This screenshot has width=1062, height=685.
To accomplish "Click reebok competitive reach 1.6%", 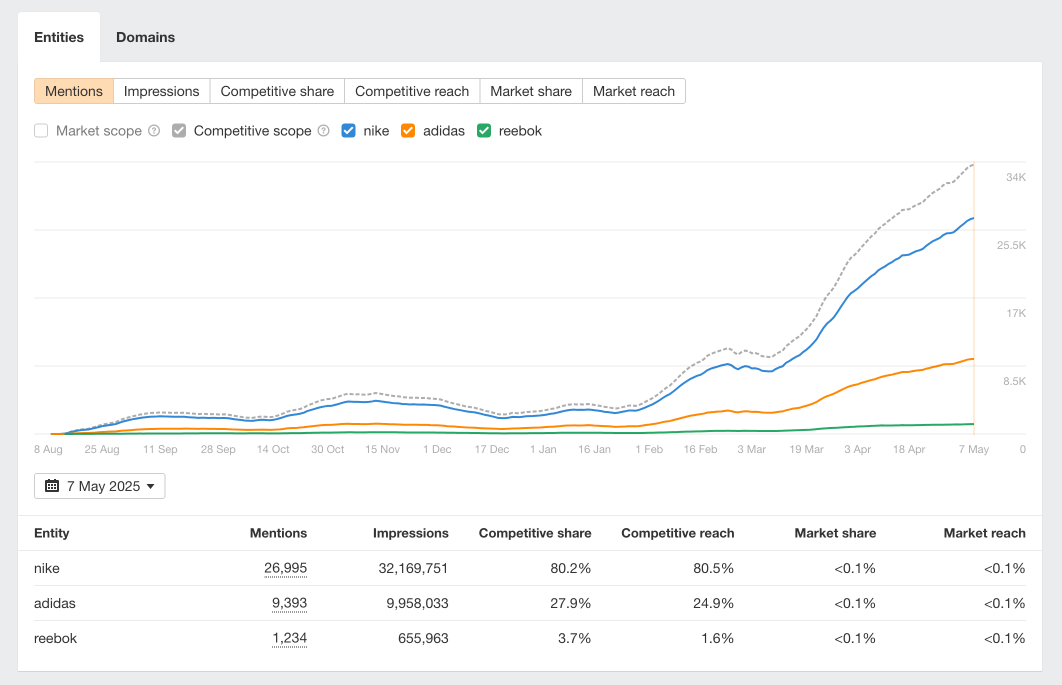I will tap(717, 639).
